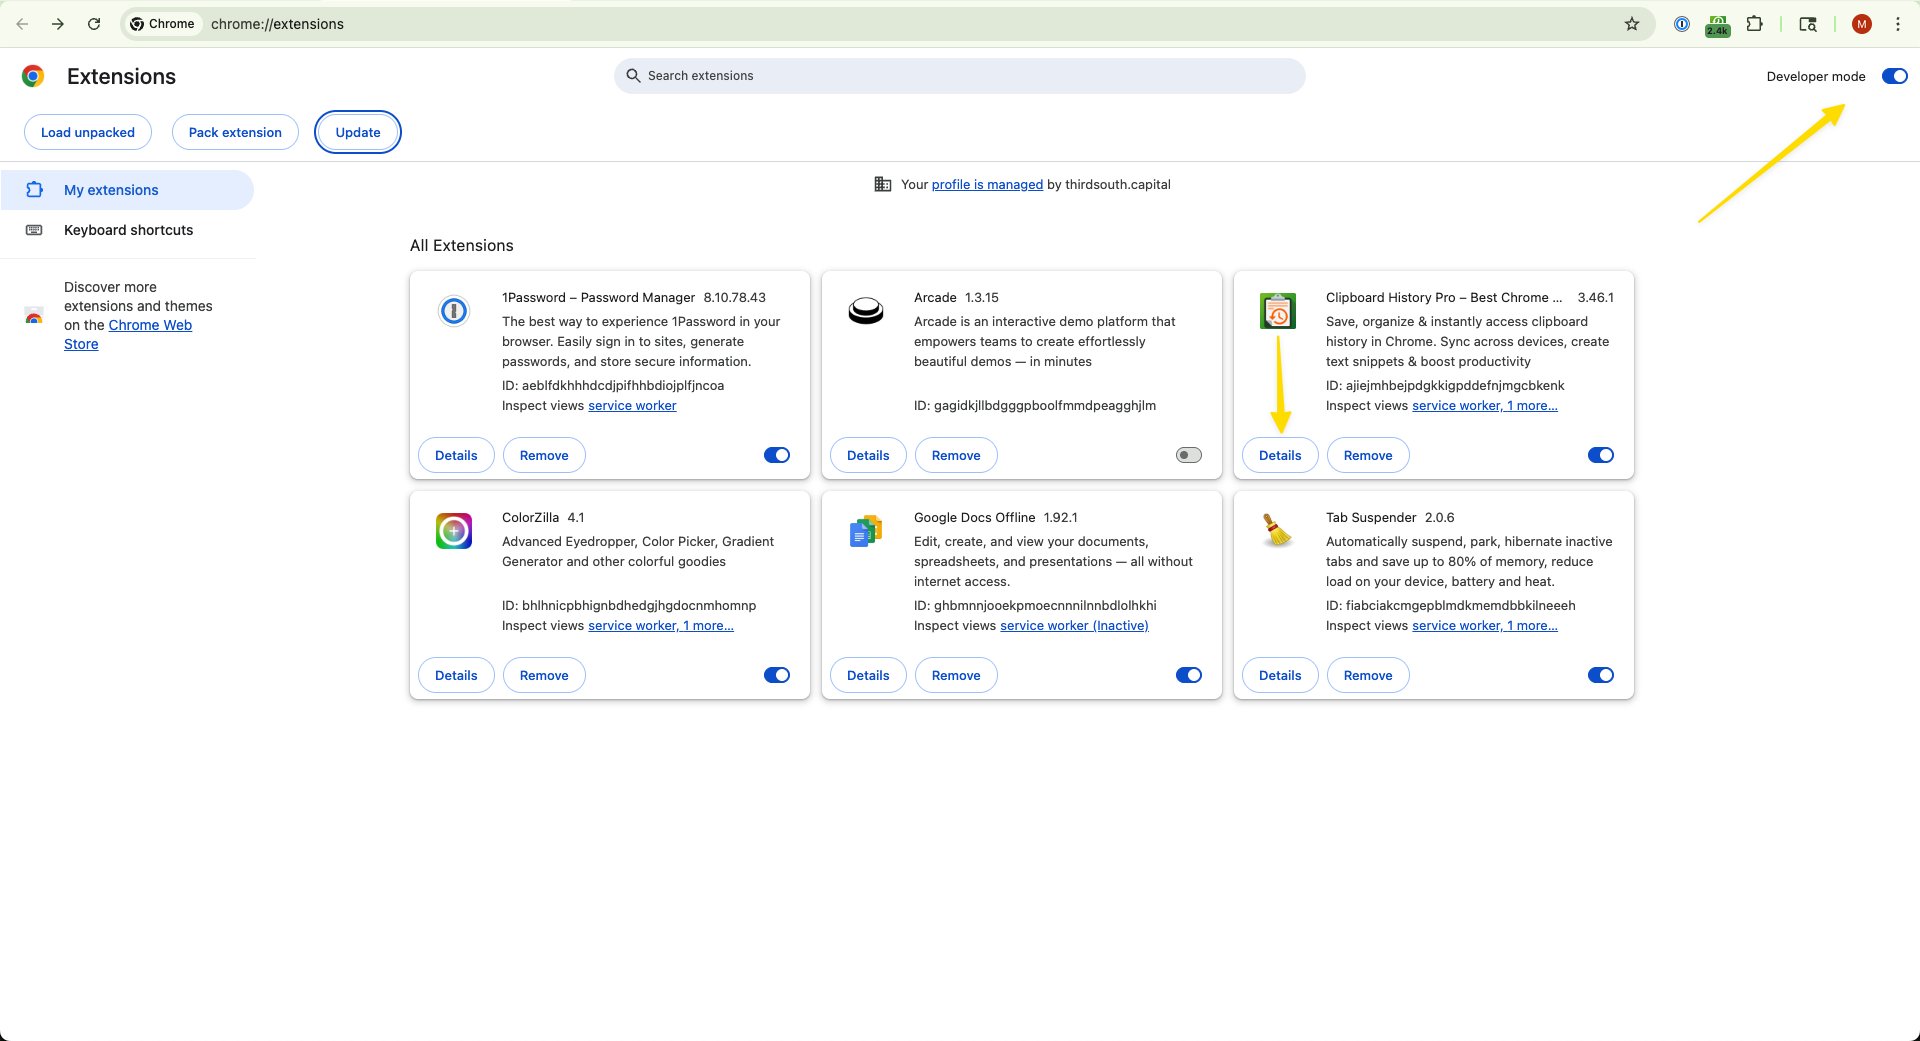Click the managed profile building icon
Image resolution: width=1920 pixels, height=1041 pixels.
click(883, 184)
